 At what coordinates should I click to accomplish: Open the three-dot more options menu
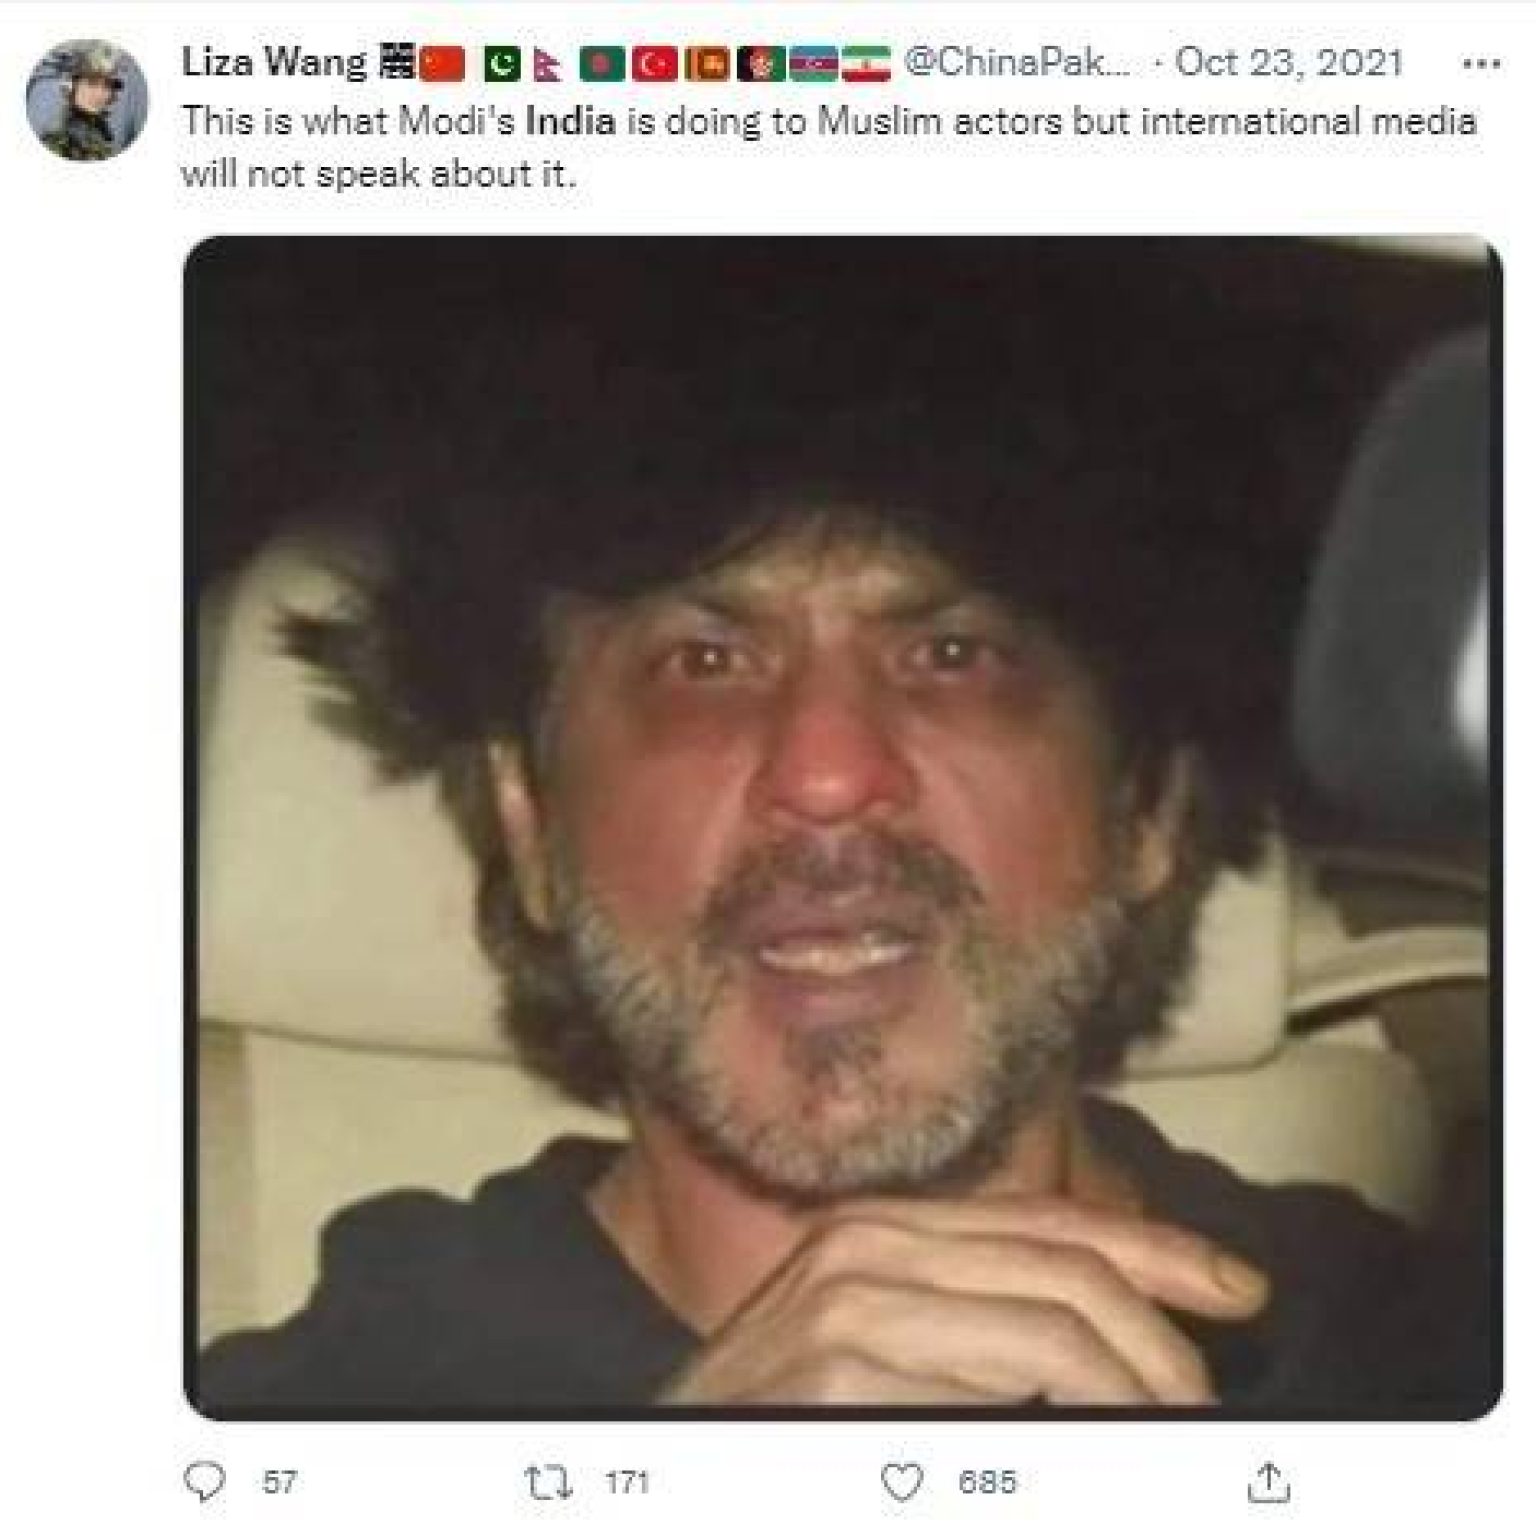tap(1481, 64)
